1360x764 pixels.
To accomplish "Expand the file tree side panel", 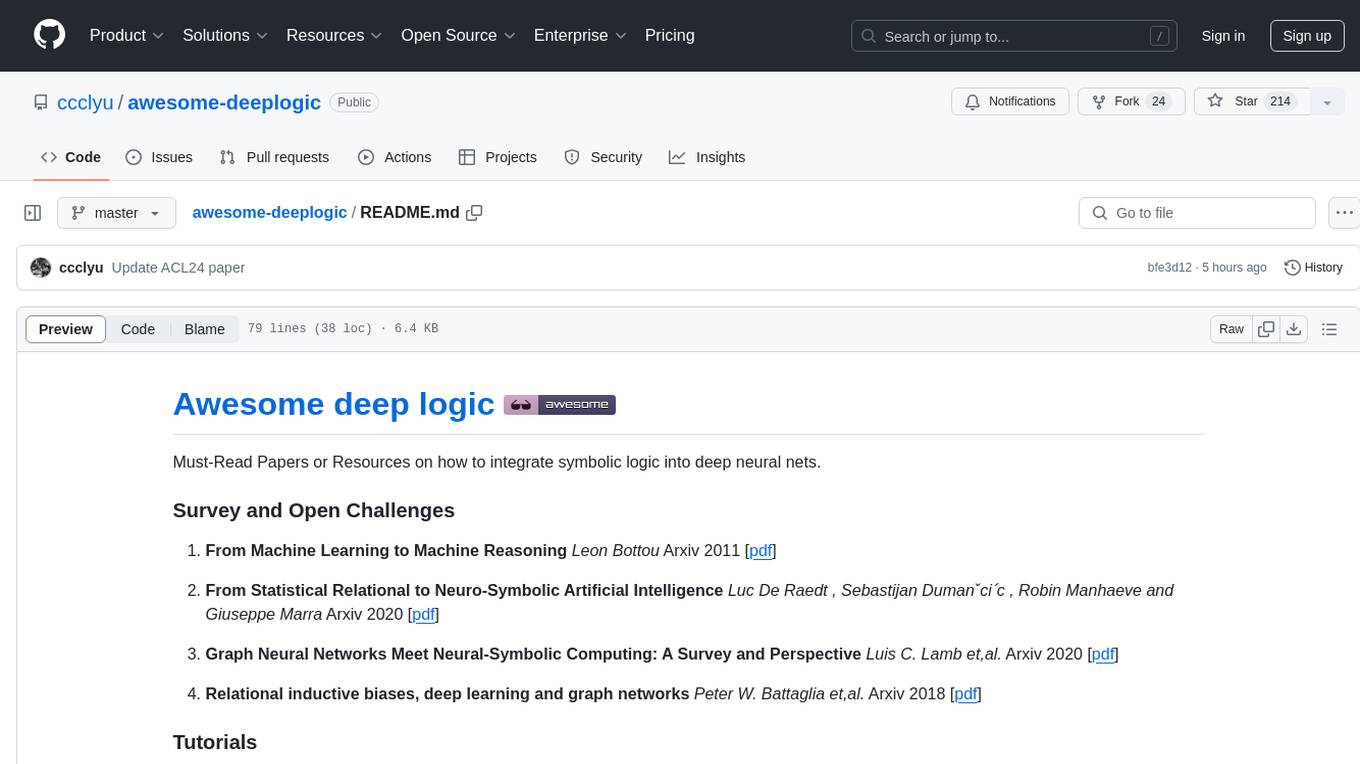I will (x=33, y=213).
